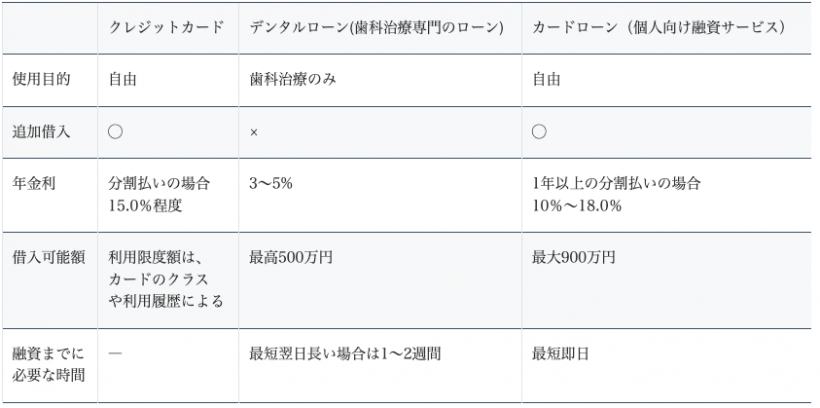Click the 最高500万円 cell
The width and height of the screenshot is (820, 408).
coord(291,258)
